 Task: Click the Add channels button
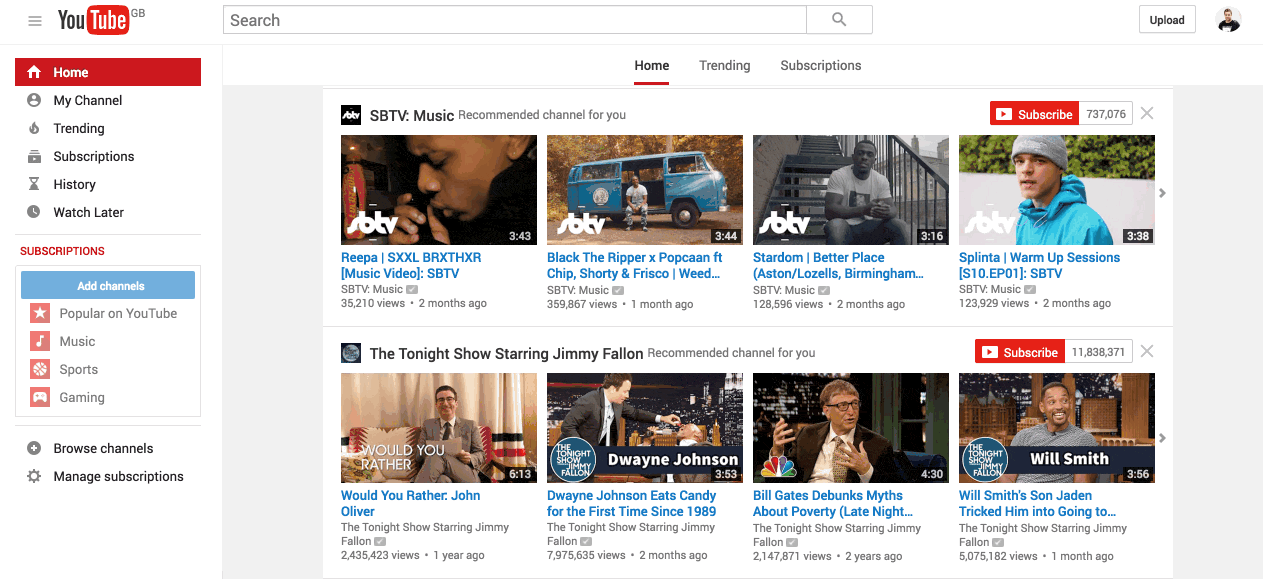(x=108, y=285)
